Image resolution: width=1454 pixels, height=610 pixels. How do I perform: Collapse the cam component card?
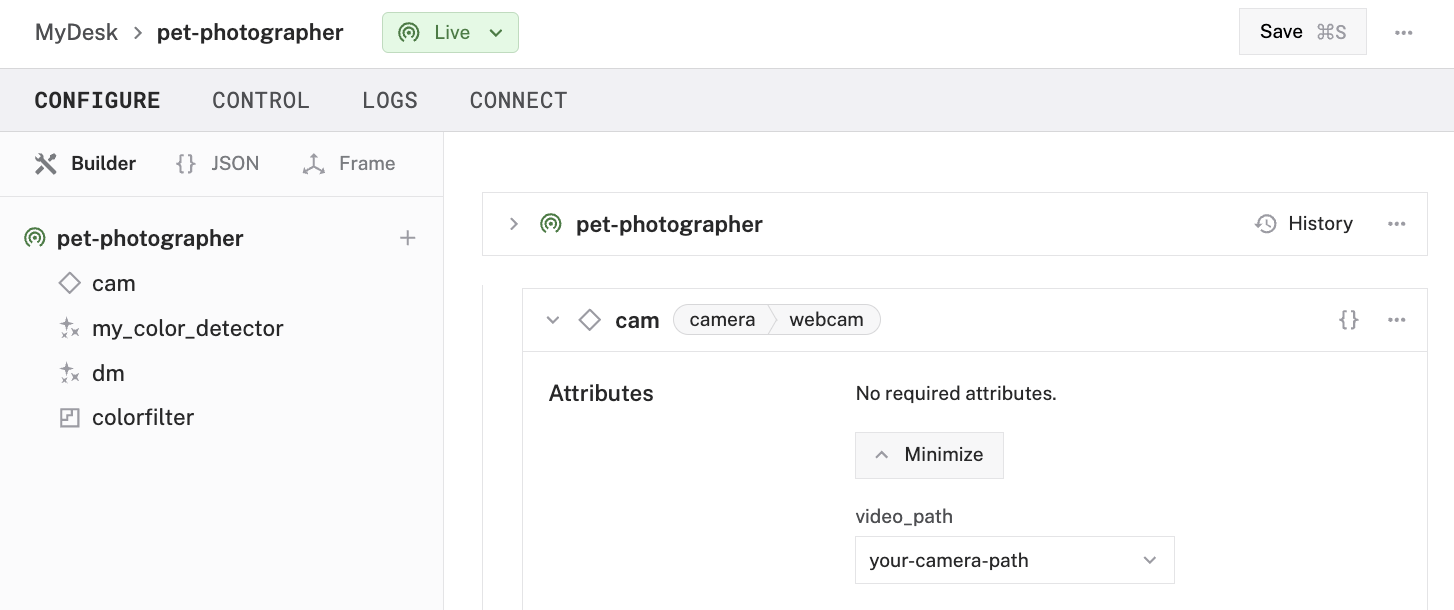(x=553, y=320)
